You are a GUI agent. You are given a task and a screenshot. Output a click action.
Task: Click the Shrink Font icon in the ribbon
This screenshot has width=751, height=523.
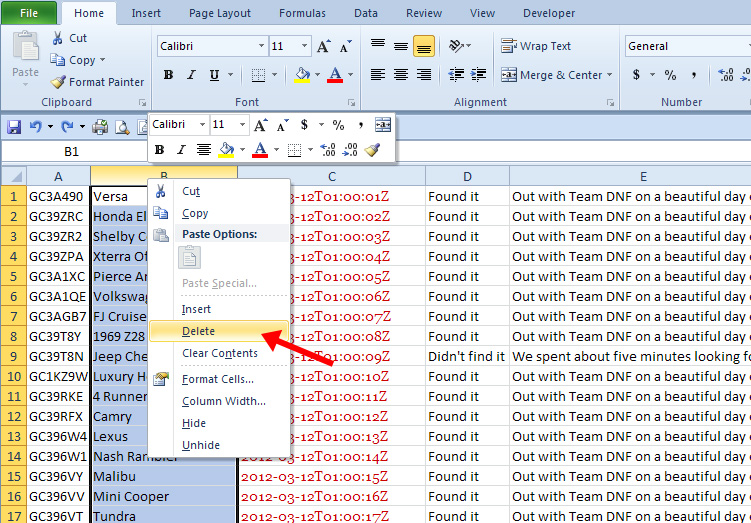tap(345, 46)
